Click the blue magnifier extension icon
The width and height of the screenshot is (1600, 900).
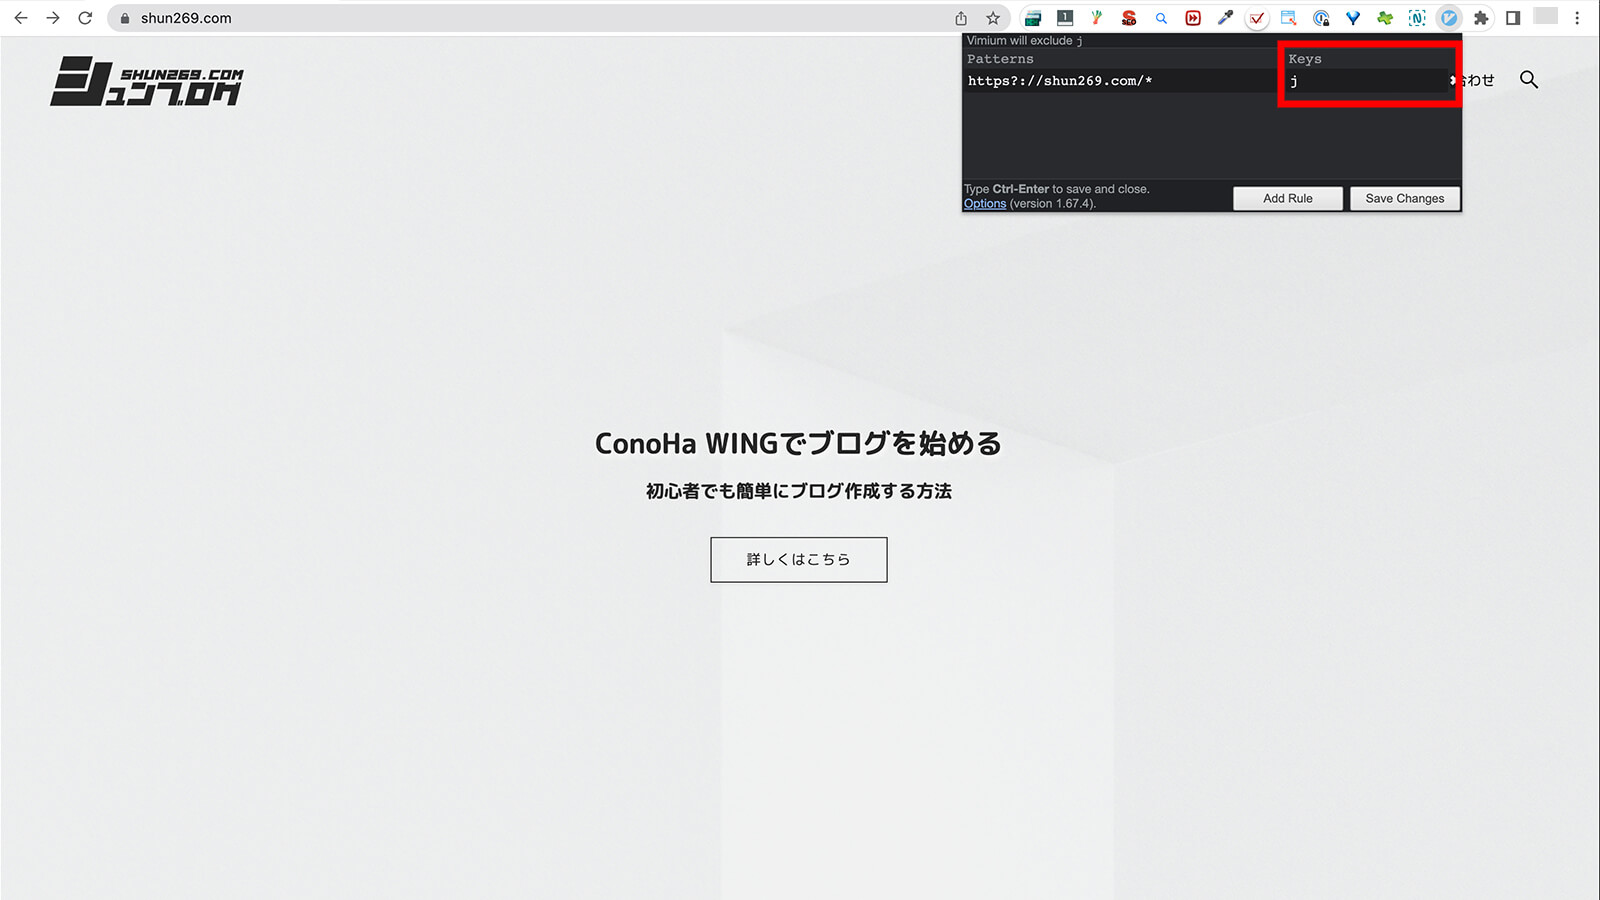1161,18
